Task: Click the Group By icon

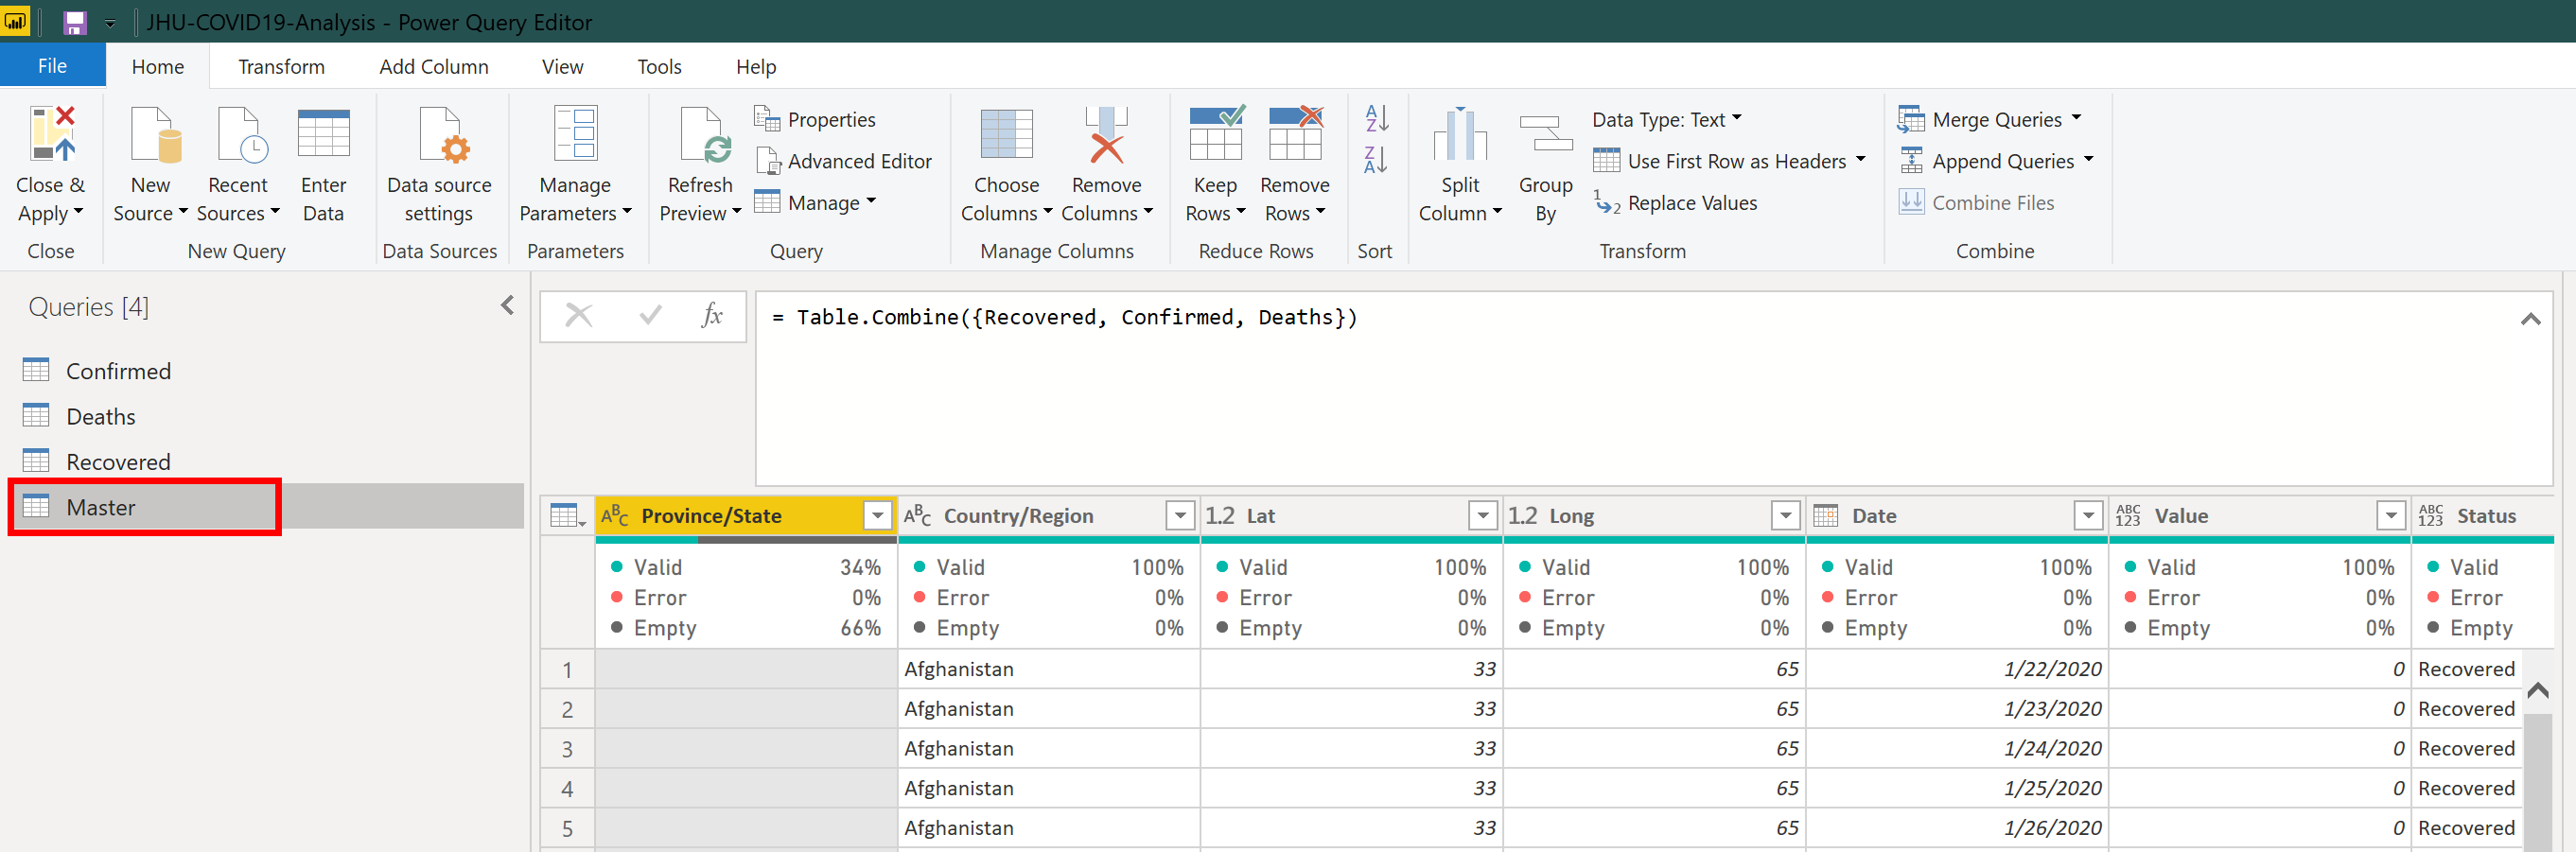Action: [1546, 134]
